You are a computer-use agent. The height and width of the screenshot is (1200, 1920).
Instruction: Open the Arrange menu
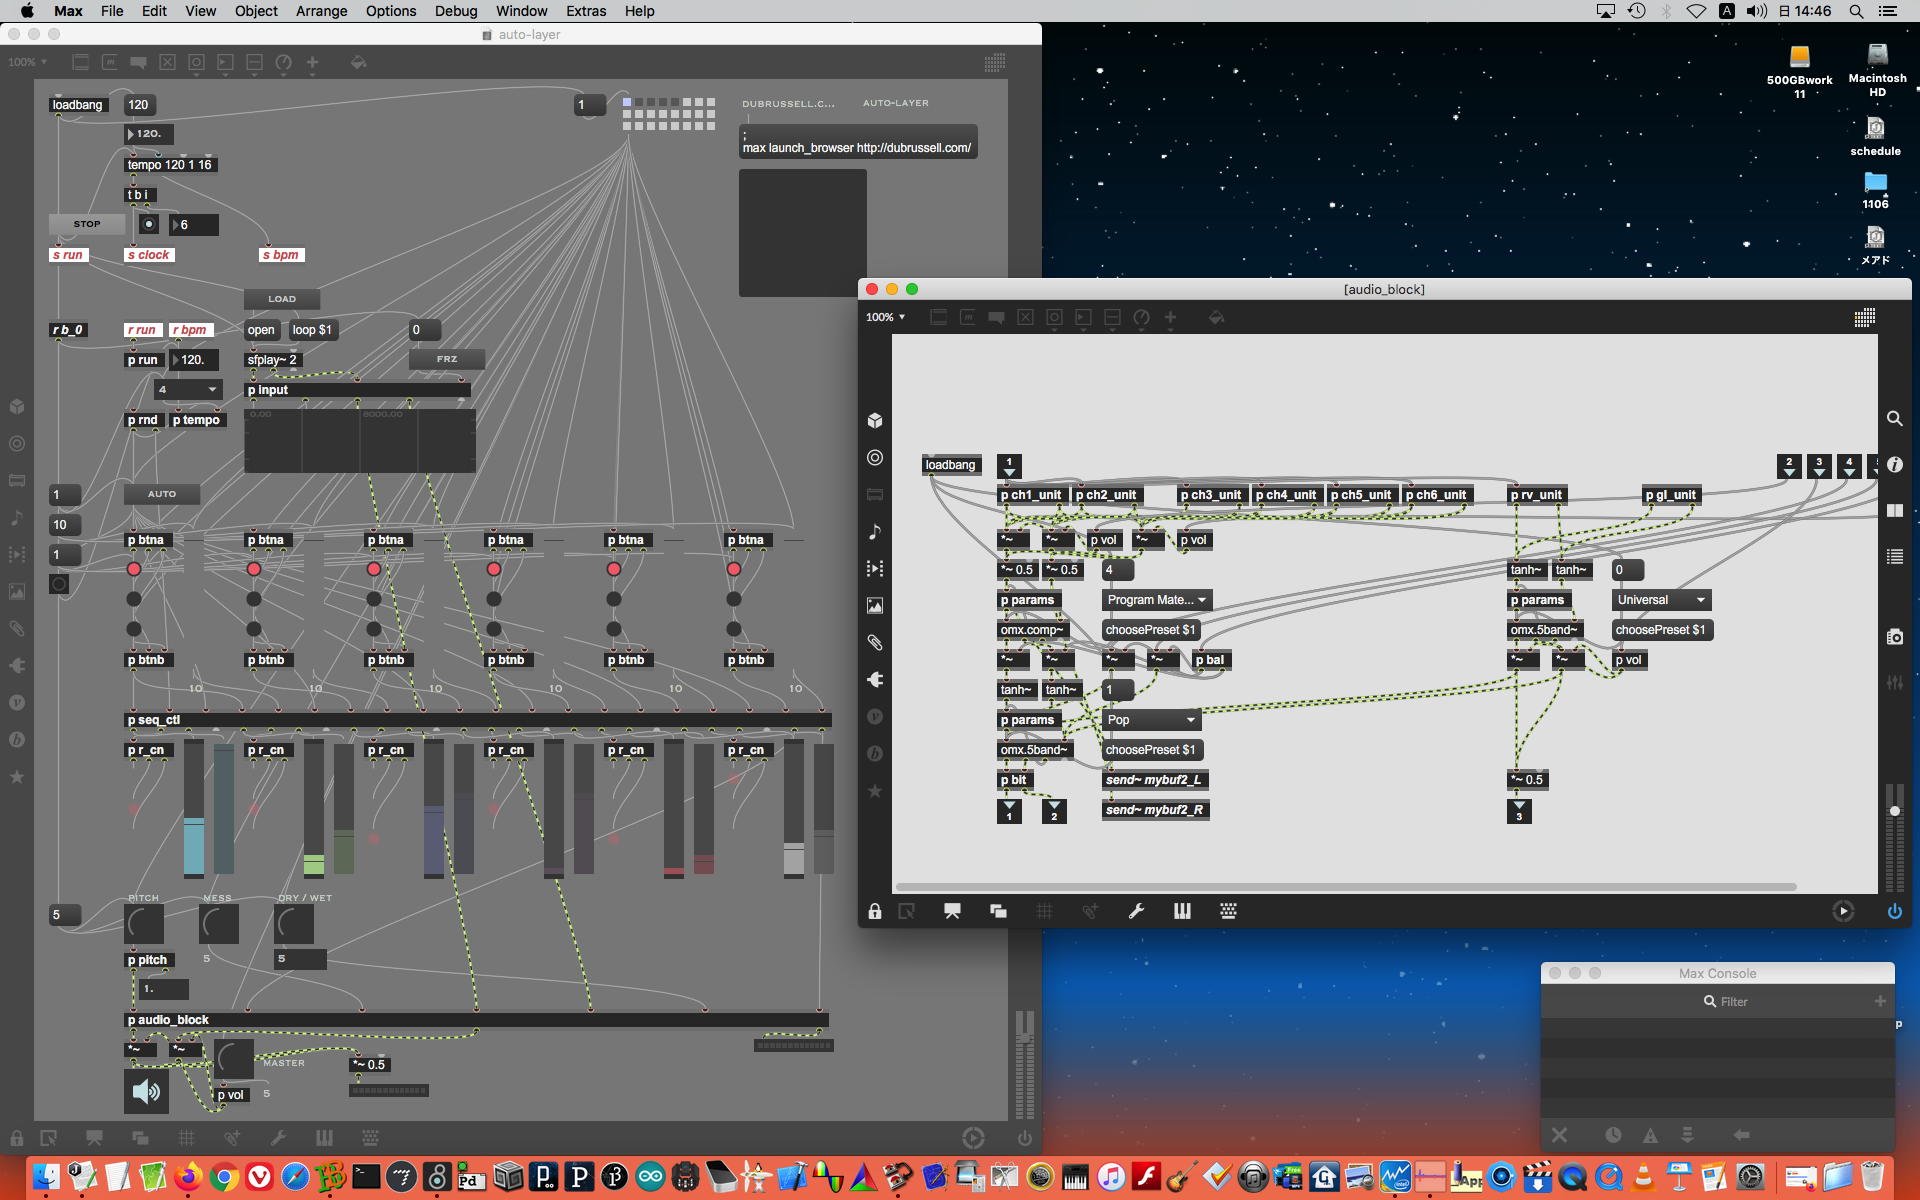321,11
